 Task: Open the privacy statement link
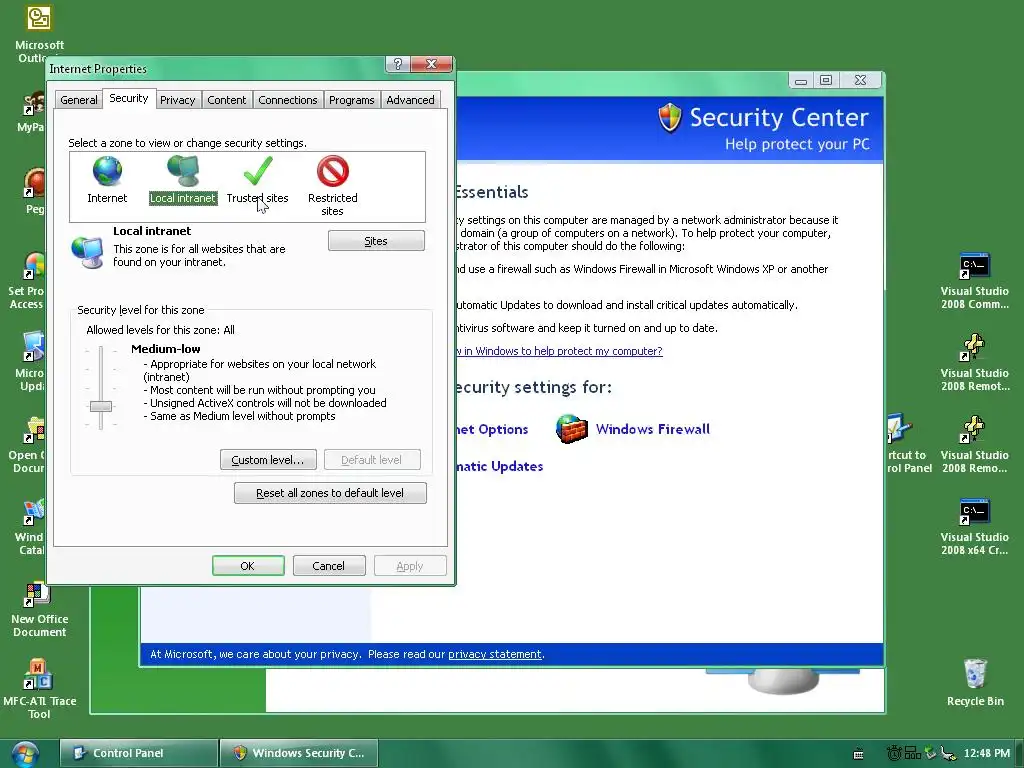tap(494, 654)
